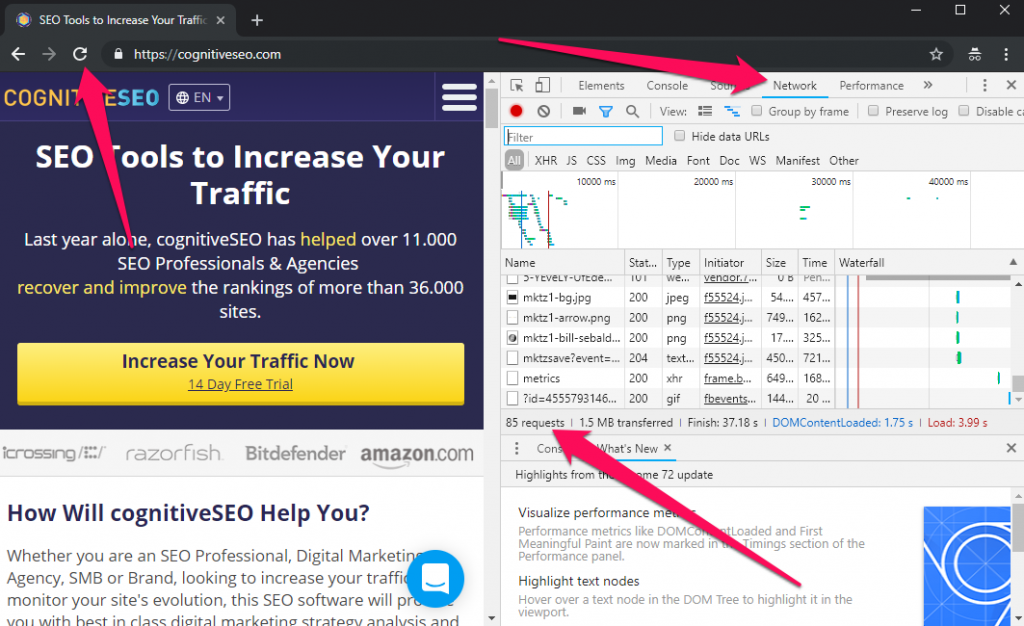Tick the Disable cache checkbox

tap(963, 111)
